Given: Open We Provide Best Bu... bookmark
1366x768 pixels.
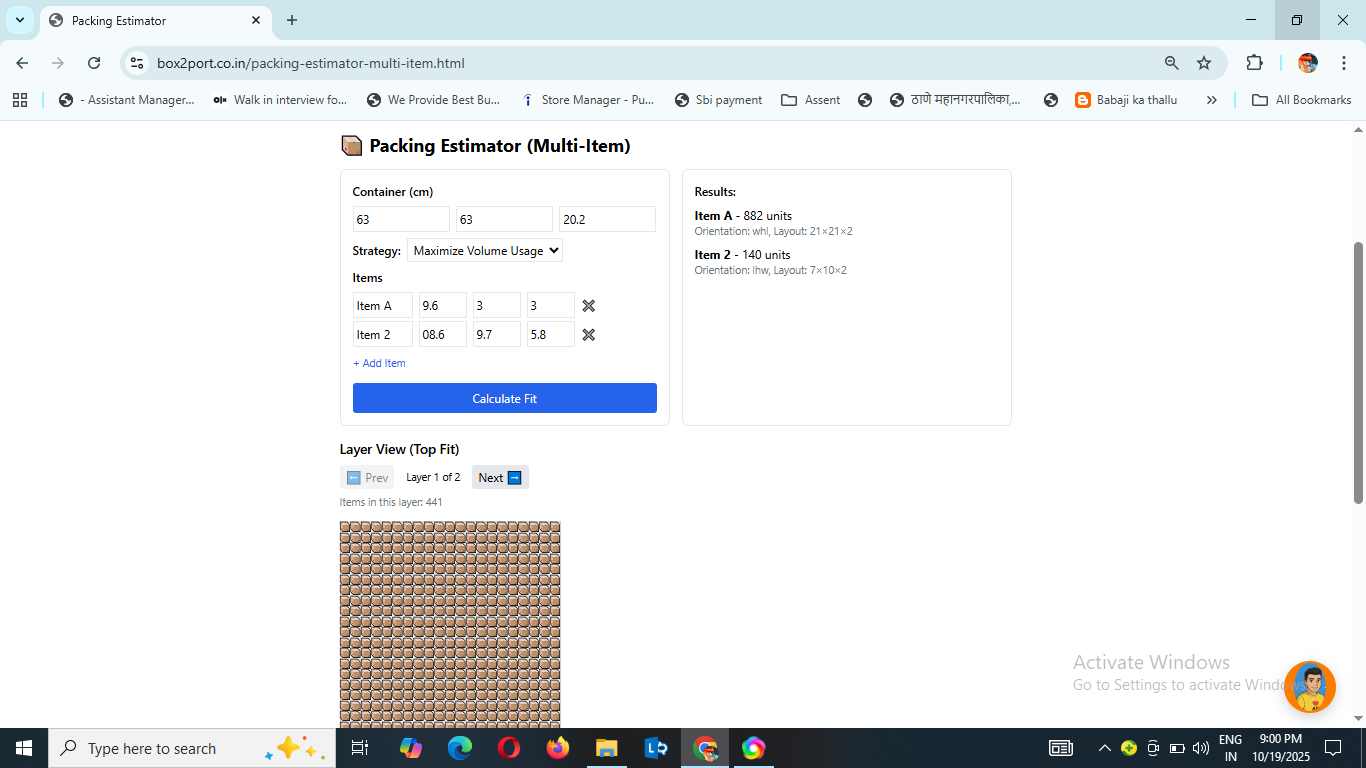Looking at the screenshot, I should pyautogui.click(x=434, y=100).
